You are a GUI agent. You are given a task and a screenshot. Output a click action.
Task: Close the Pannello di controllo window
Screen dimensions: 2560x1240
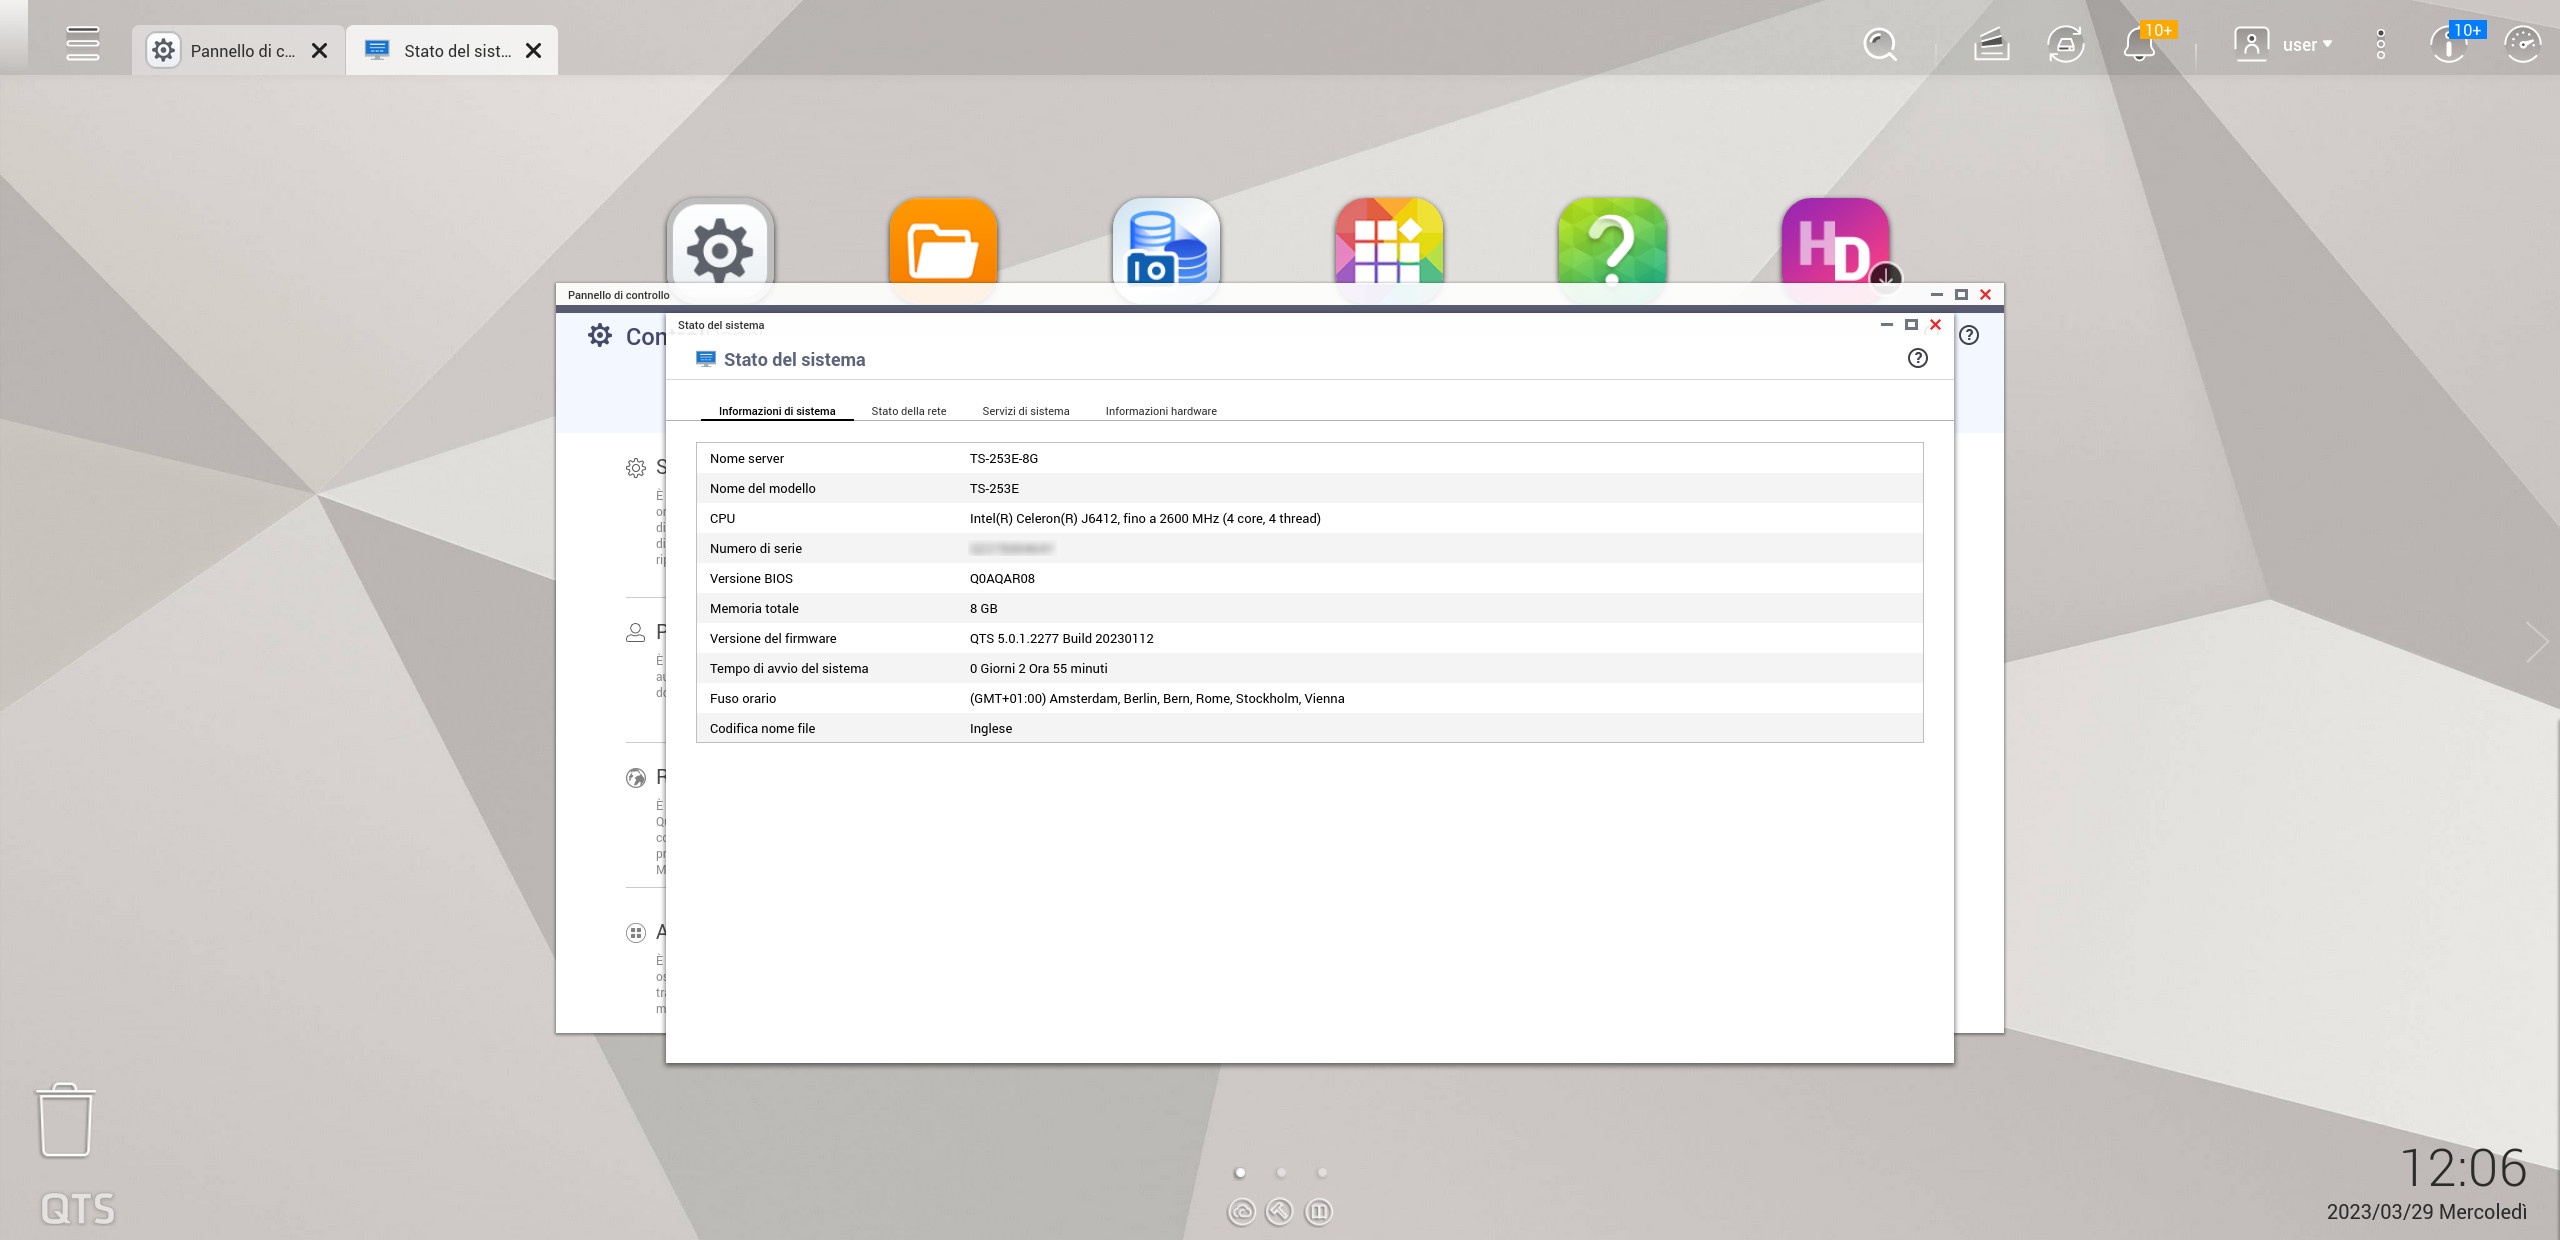point(1985,294)
